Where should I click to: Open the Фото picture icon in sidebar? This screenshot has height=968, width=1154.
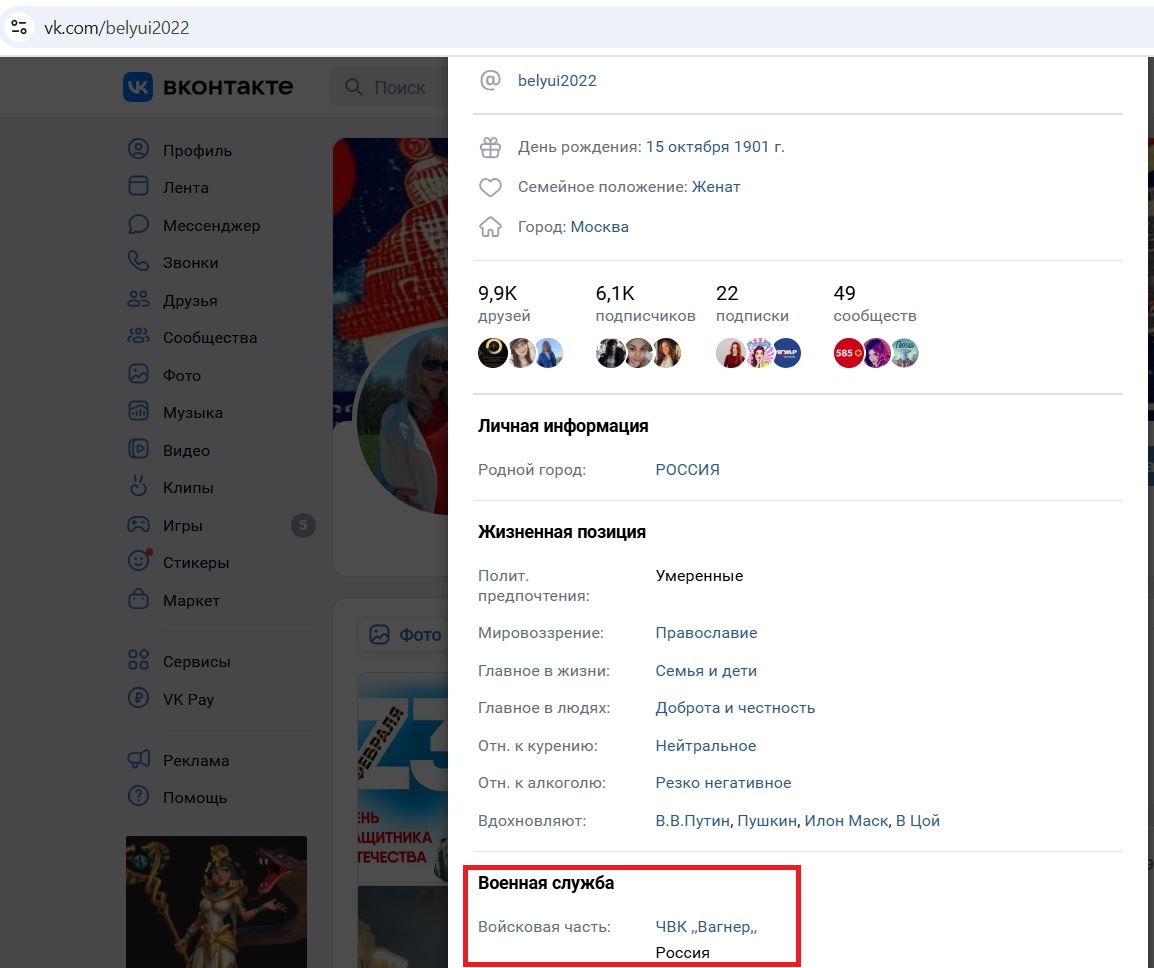click(138, 374)
